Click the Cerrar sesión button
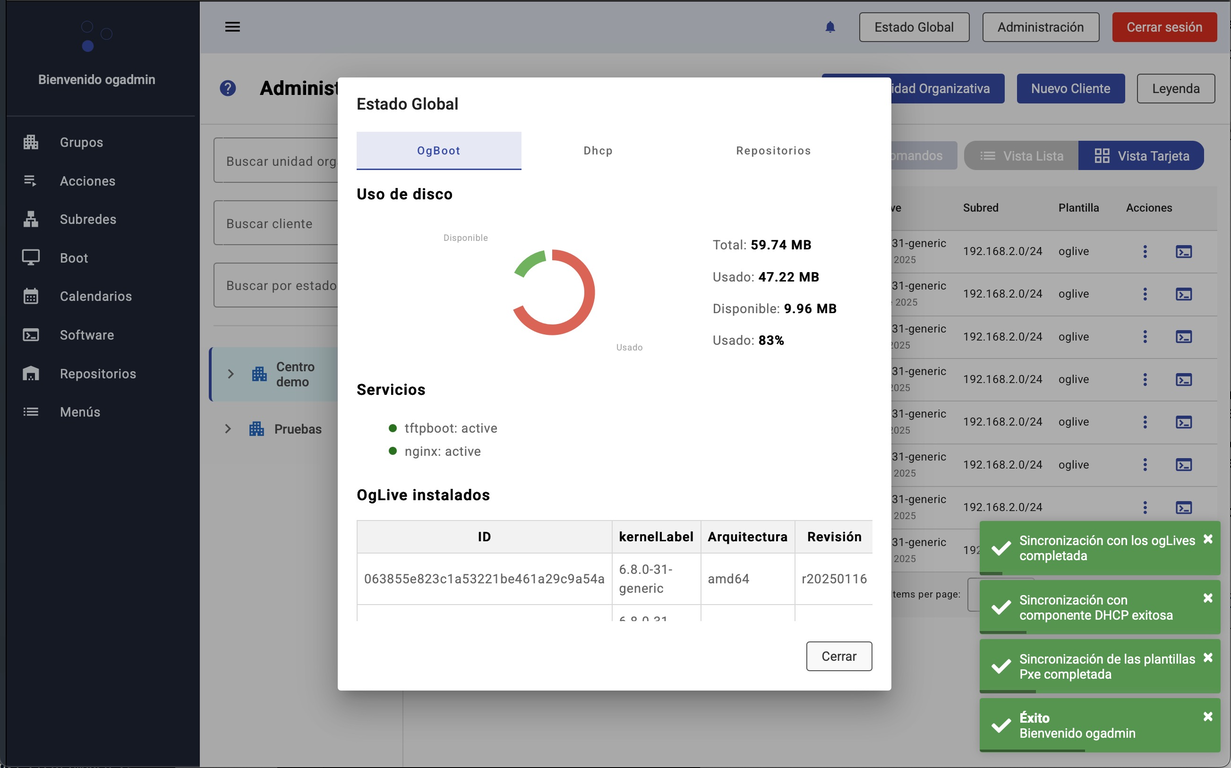The height and width of the screenshot is (768, 1231). pos(1164,27)
